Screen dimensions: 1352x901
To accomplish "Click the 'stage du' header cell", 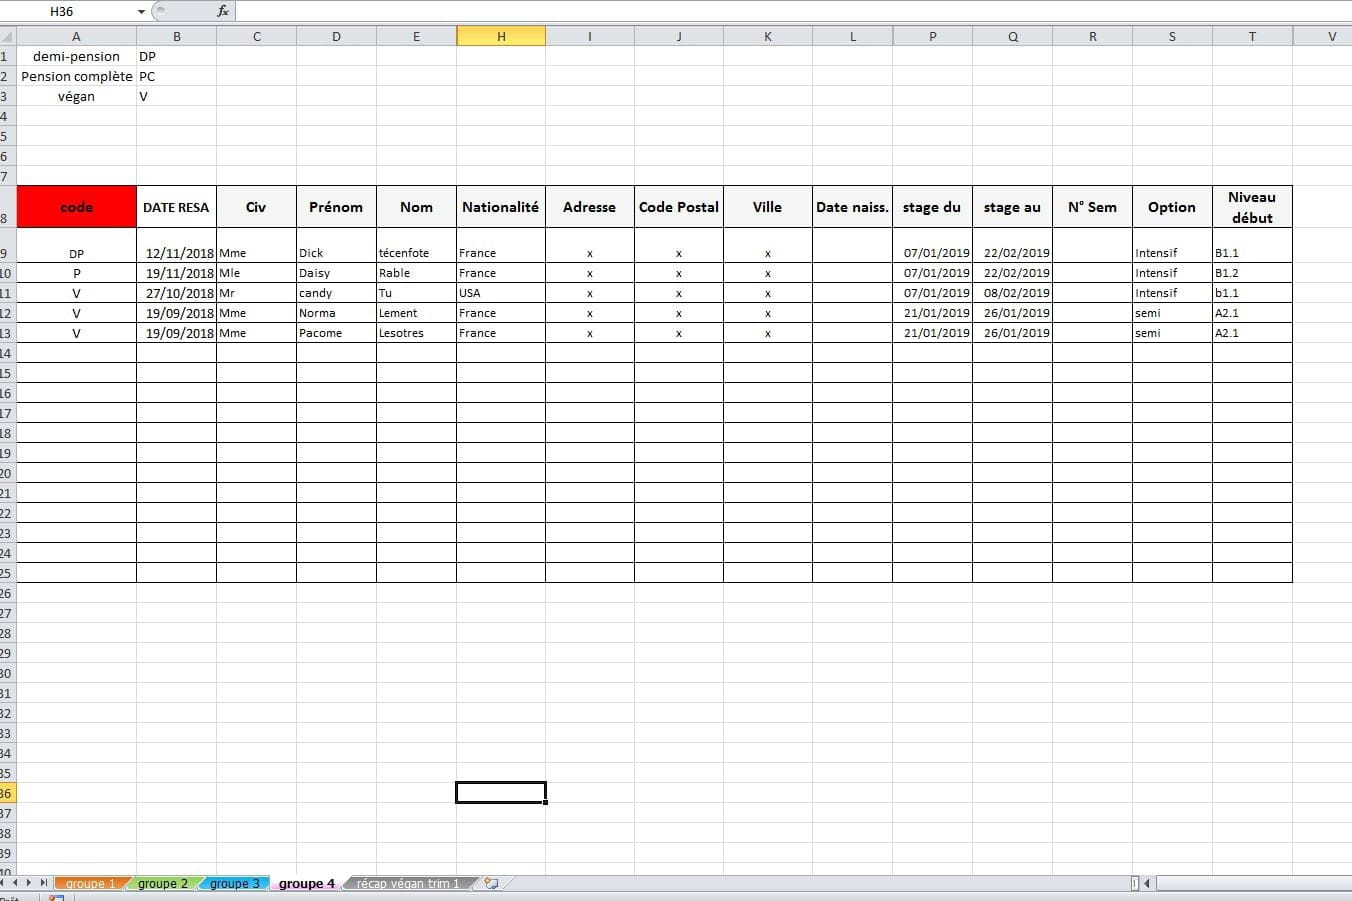I will (932, 207).
